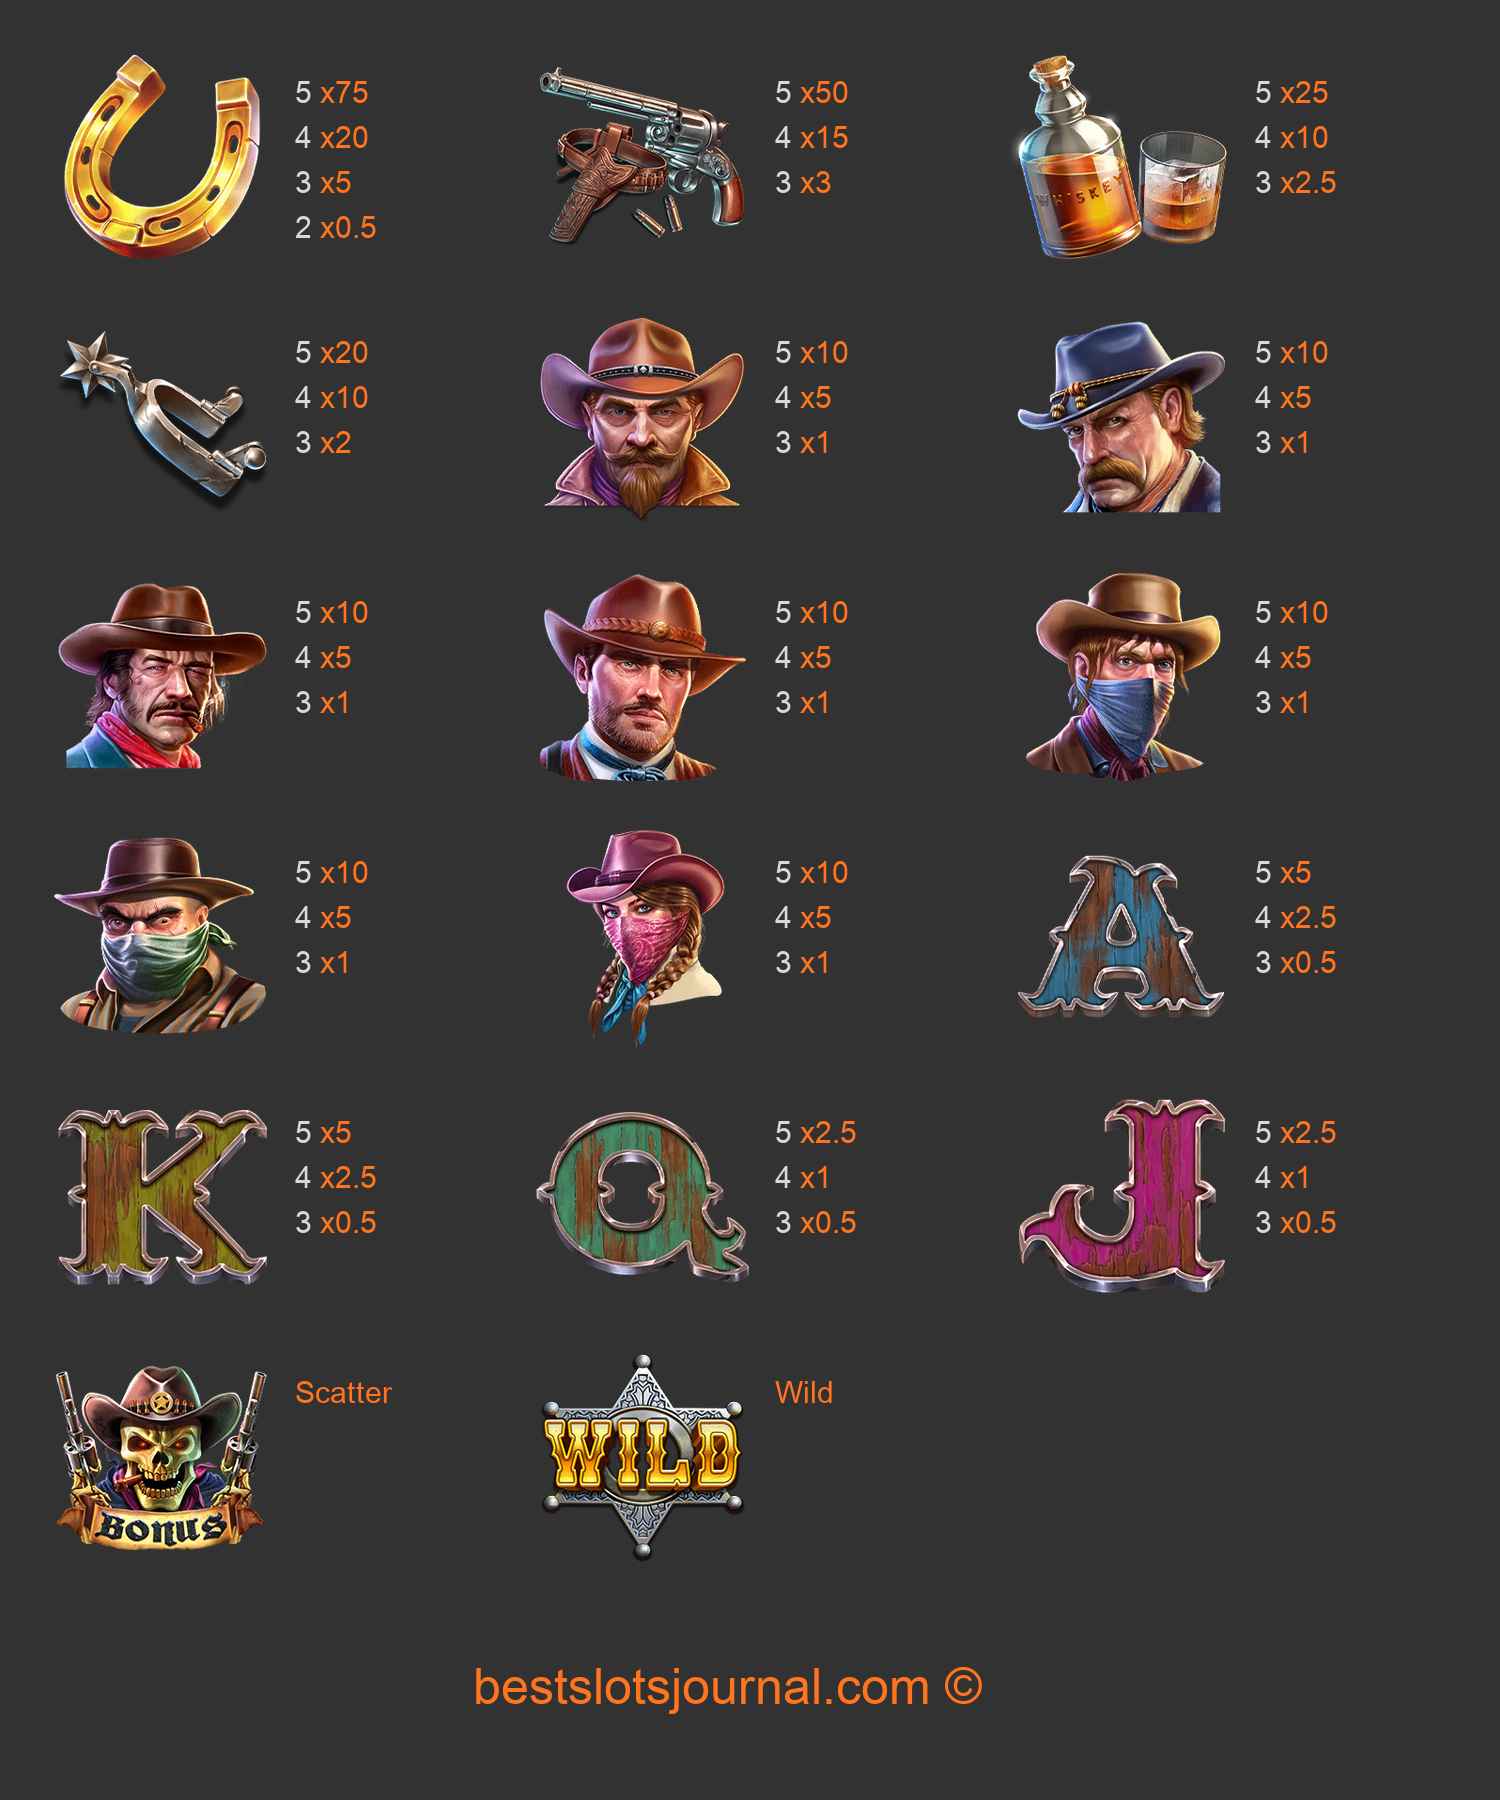This screenshot has height=1800, width=1500.
Task: Select the green wooden letter K symbol
Action: [x=163, y=1196]
